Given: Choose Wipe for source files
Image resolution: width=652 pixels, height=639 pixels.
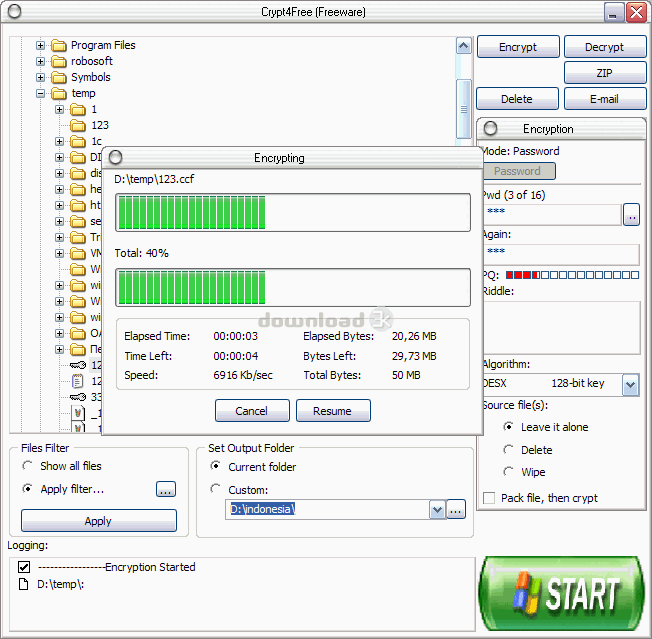Looking at the screenshot, I should point(509,472).
